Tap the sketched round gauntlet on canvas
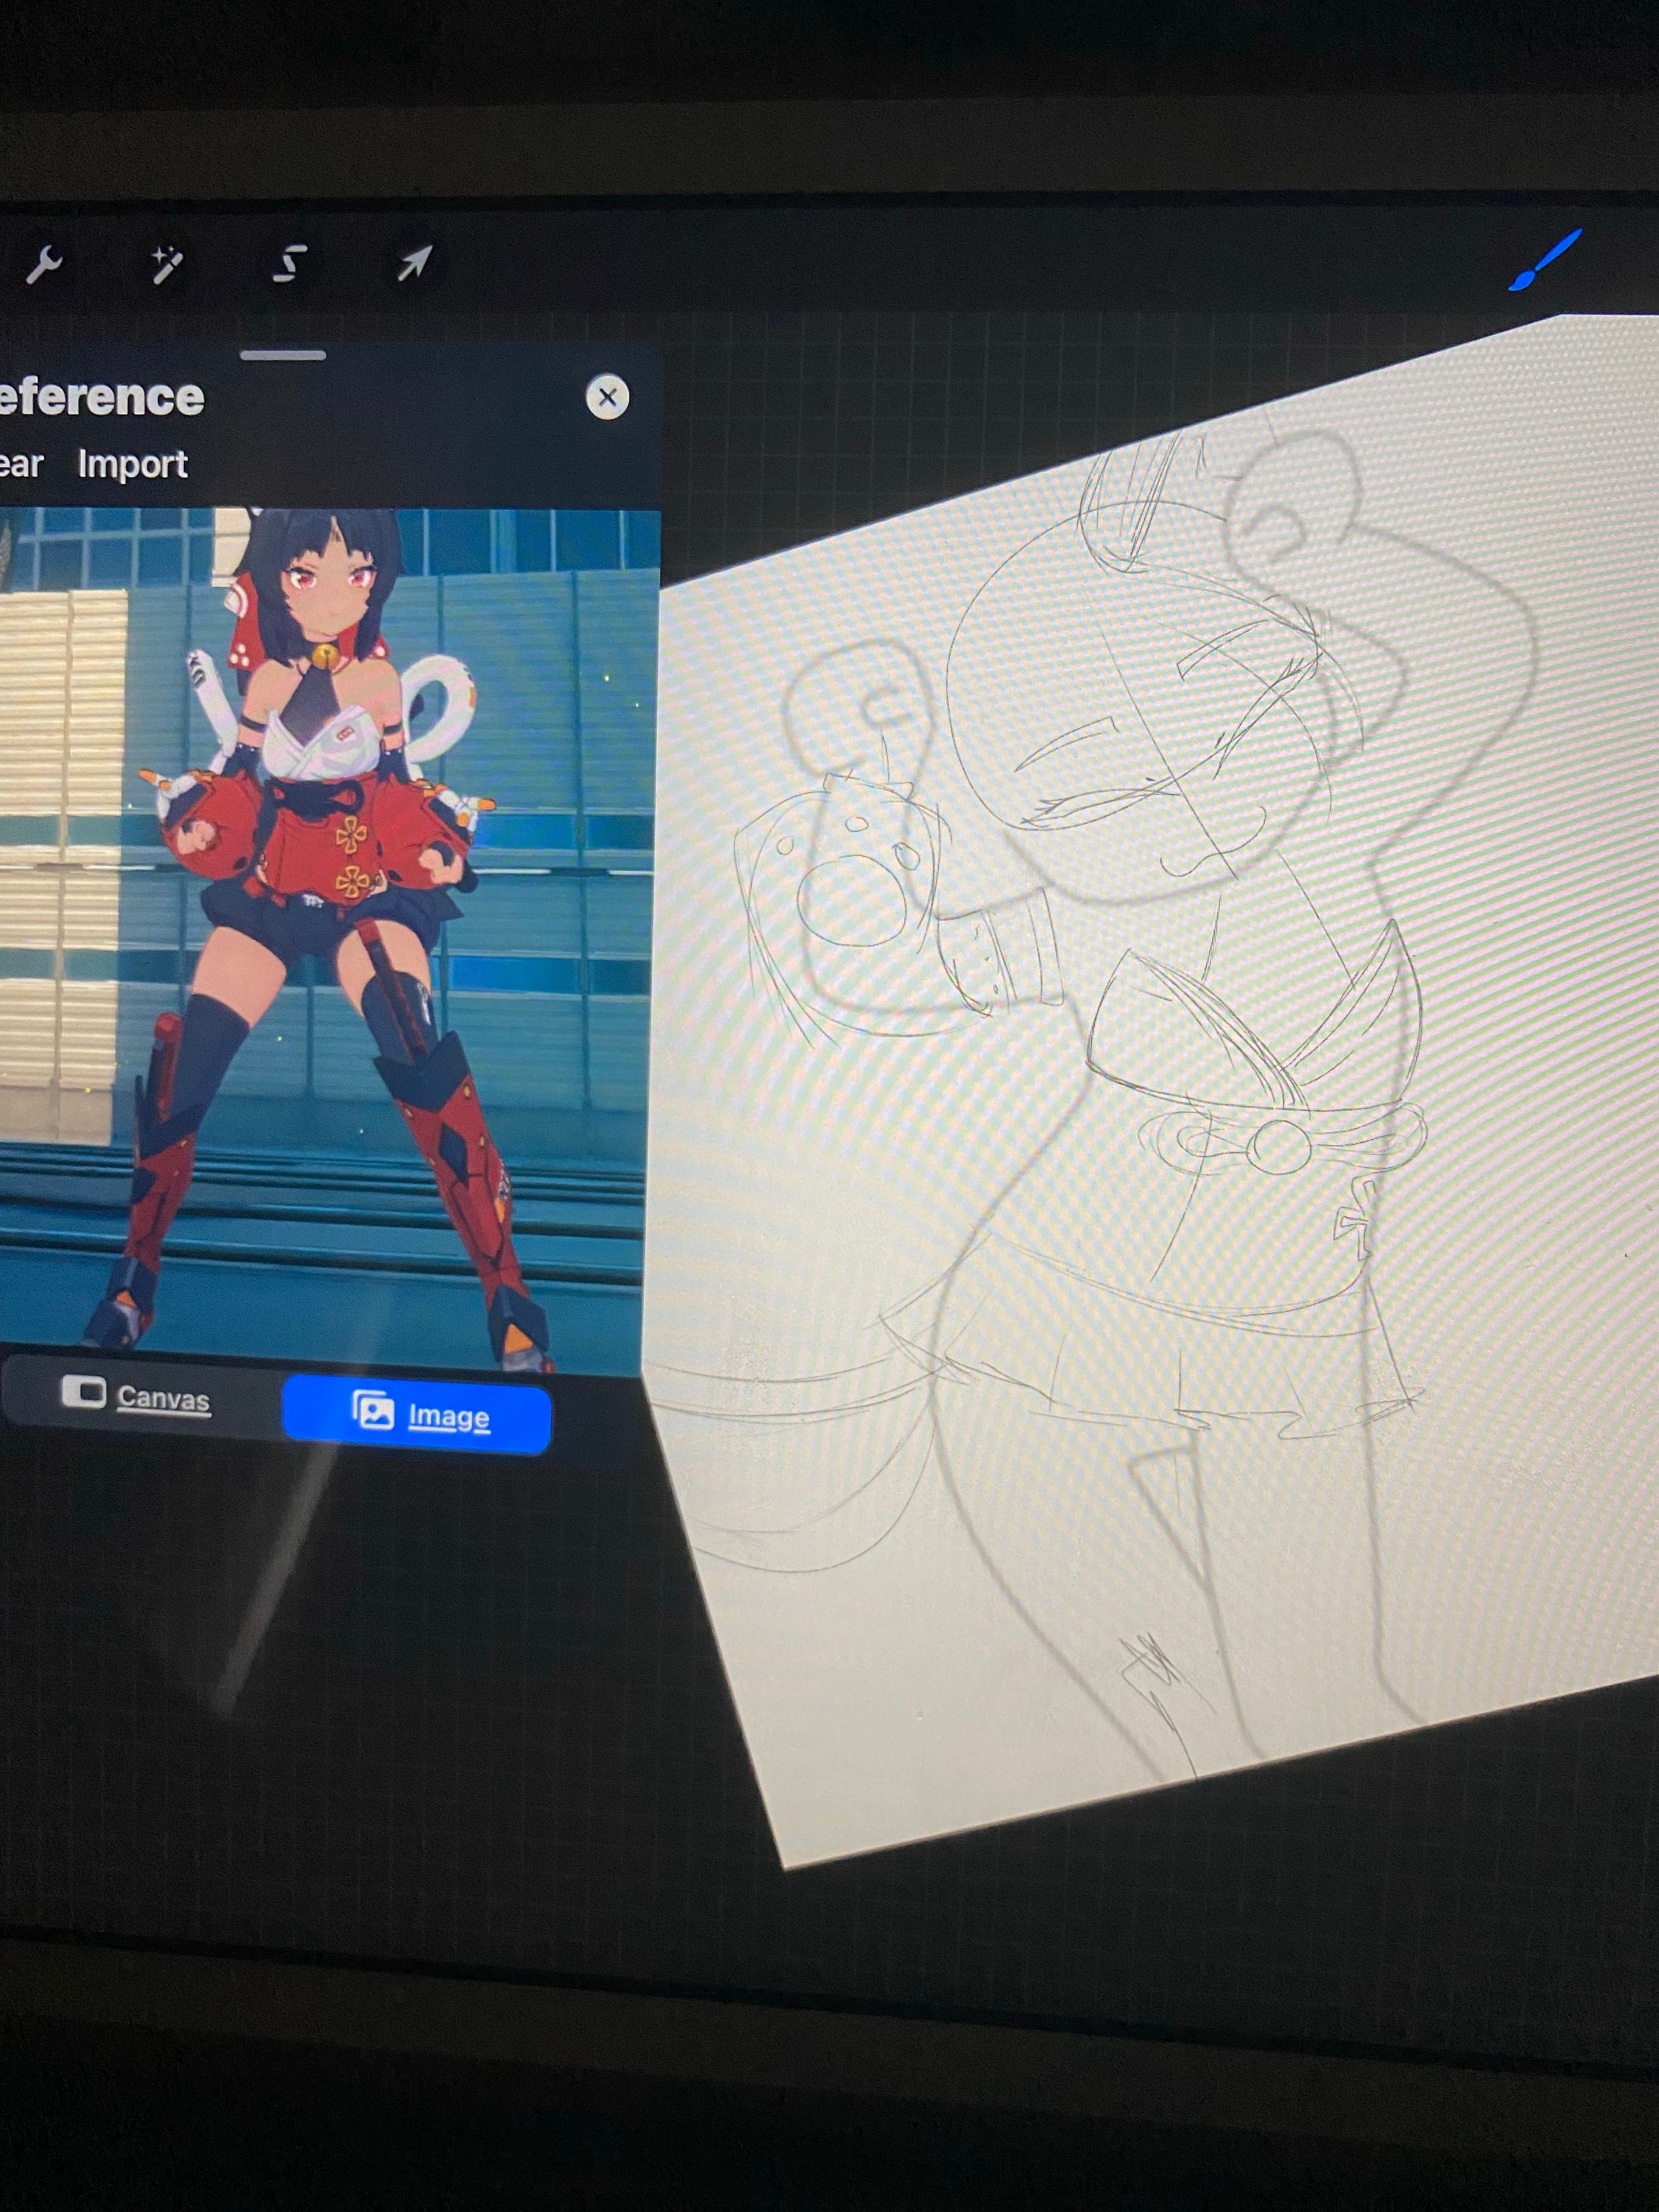 (x=850, y=895)
